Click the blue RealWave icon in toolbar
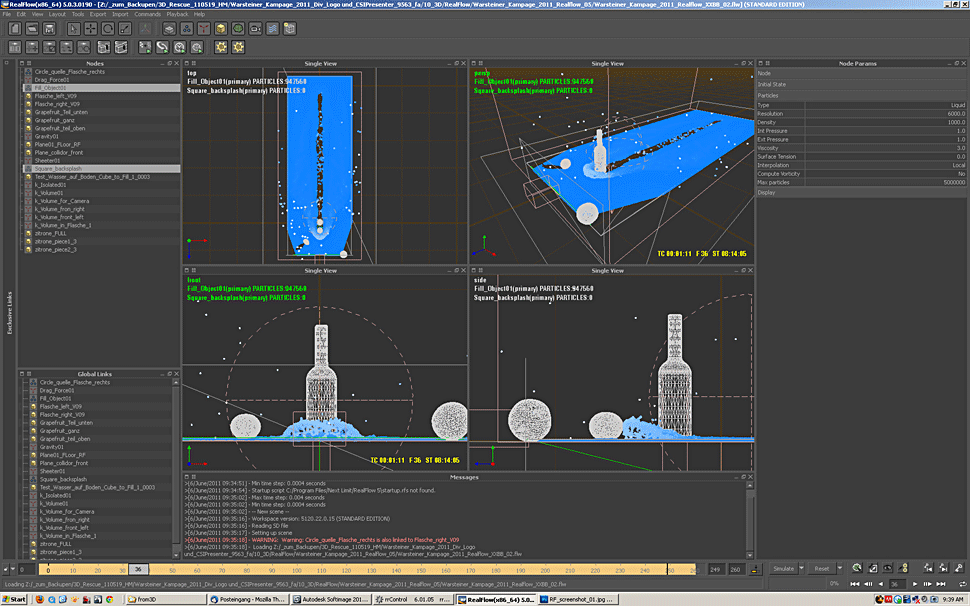This screenshot has height=606, width=970. click(x=273, y=29)
